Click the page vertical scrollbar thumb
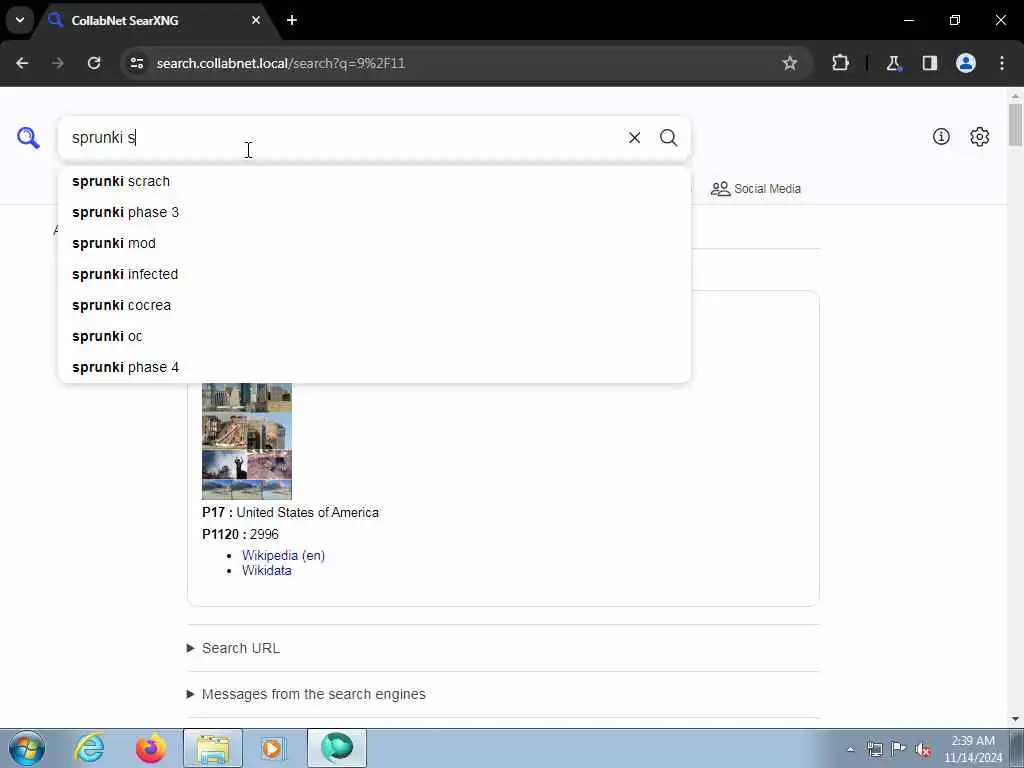Image resolution: width=1024 pixels, height=768 pixels. click(1015, 124)
